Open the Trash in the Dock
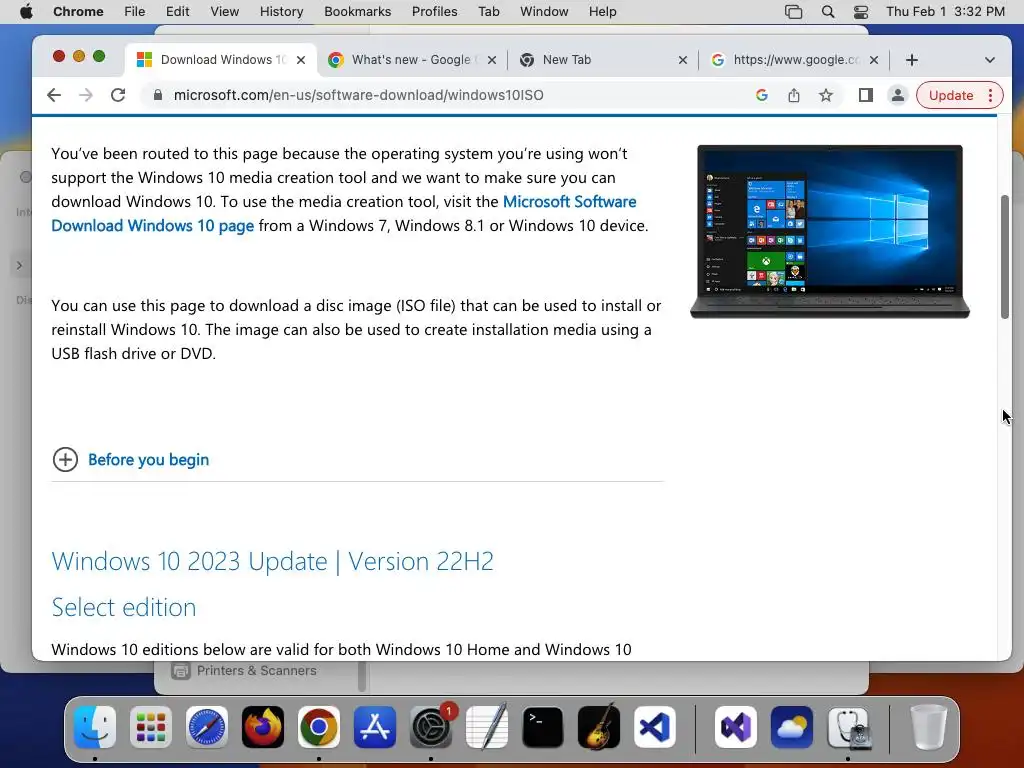 [928, 727]
